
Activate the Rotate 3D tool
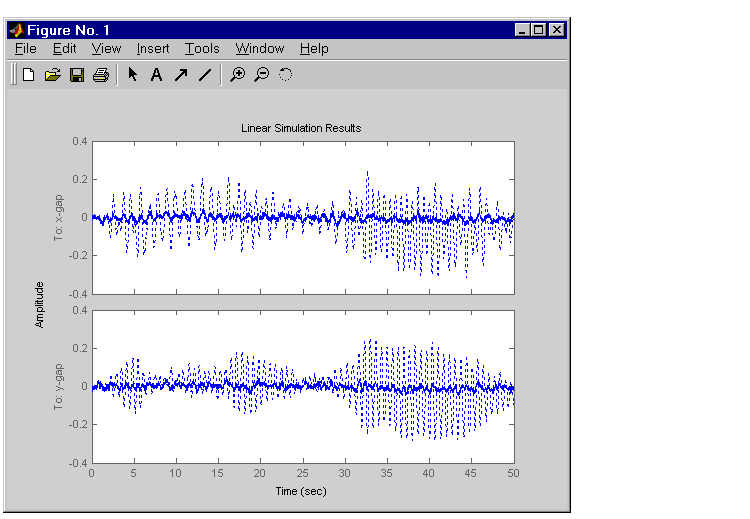[x=285, y=74]
